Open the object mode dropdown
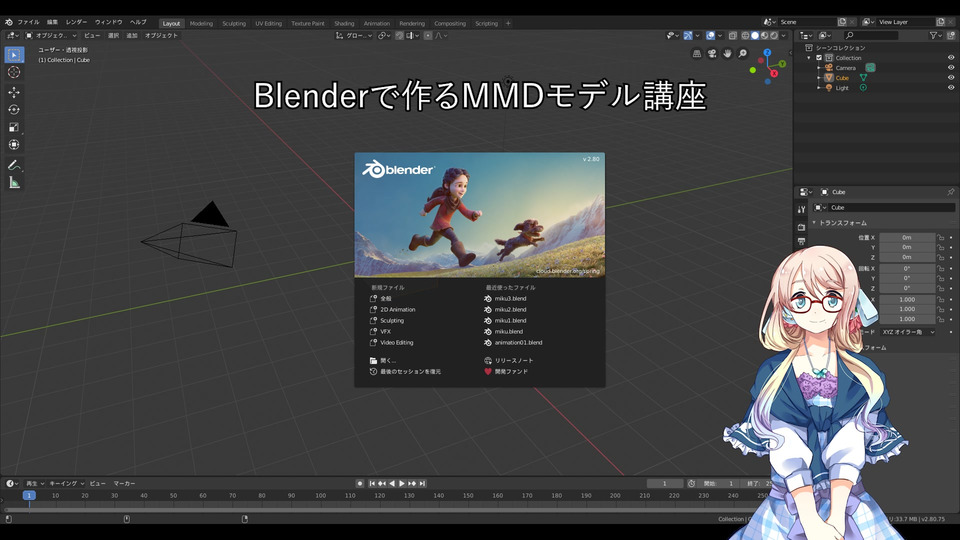The image size is (960, 540). tap(51, 36)
